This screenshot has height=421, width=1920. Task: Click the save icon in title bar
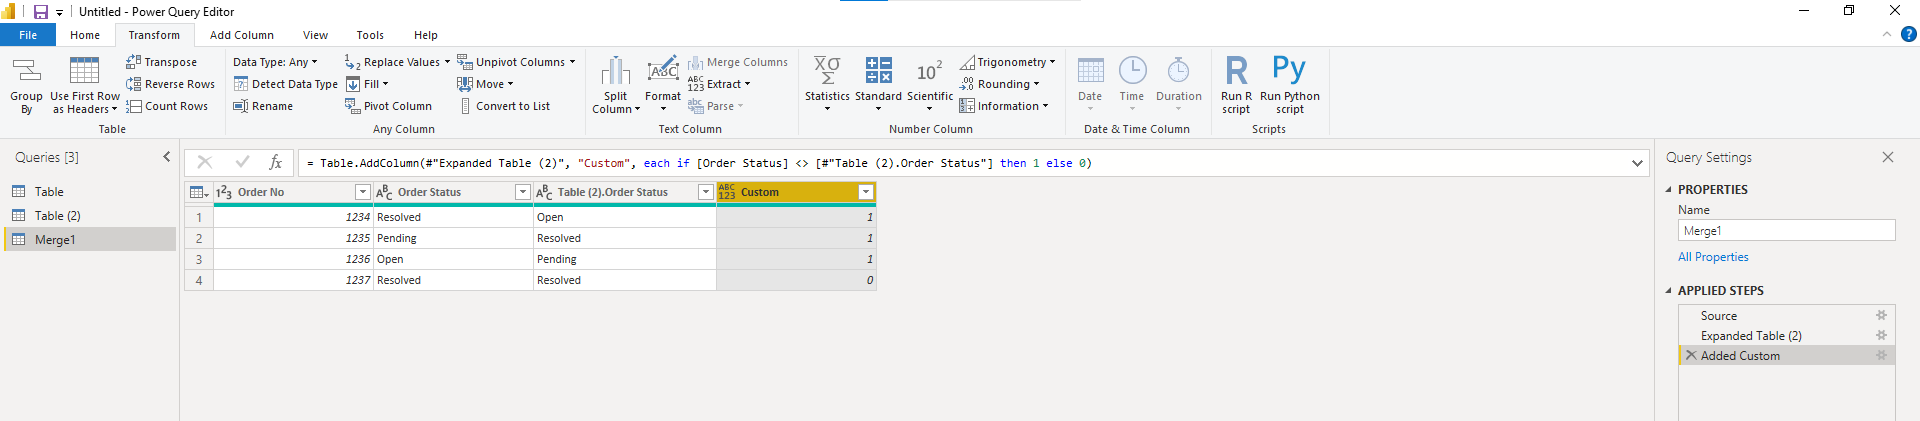41,12
